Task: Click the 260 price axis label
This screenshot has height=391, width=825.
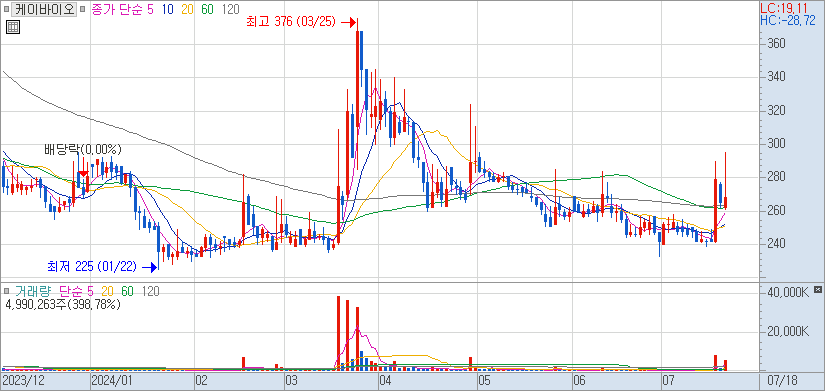Action: (x=777, y=210)
